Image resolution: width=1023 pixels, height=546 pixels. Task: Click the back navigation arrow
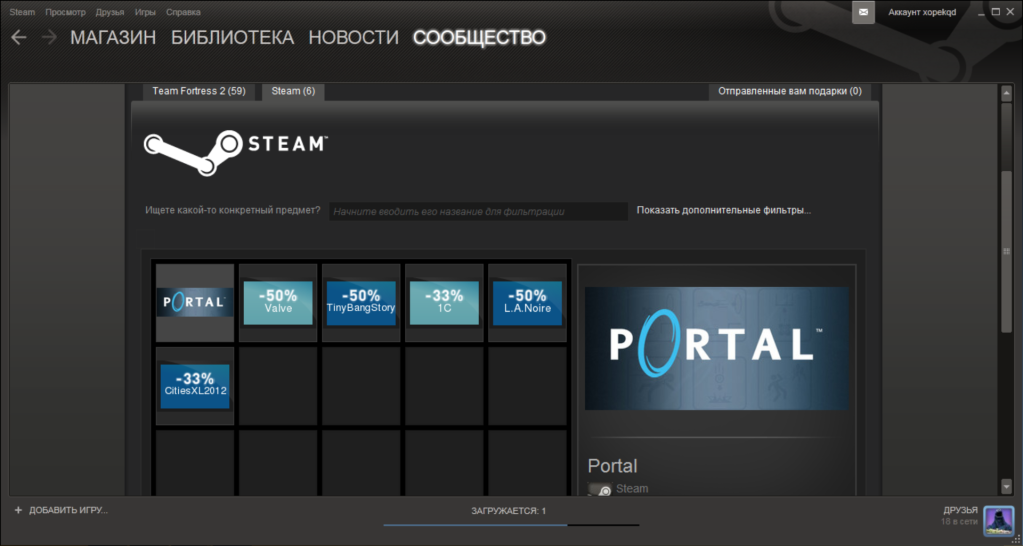click(x=18, y=38)
